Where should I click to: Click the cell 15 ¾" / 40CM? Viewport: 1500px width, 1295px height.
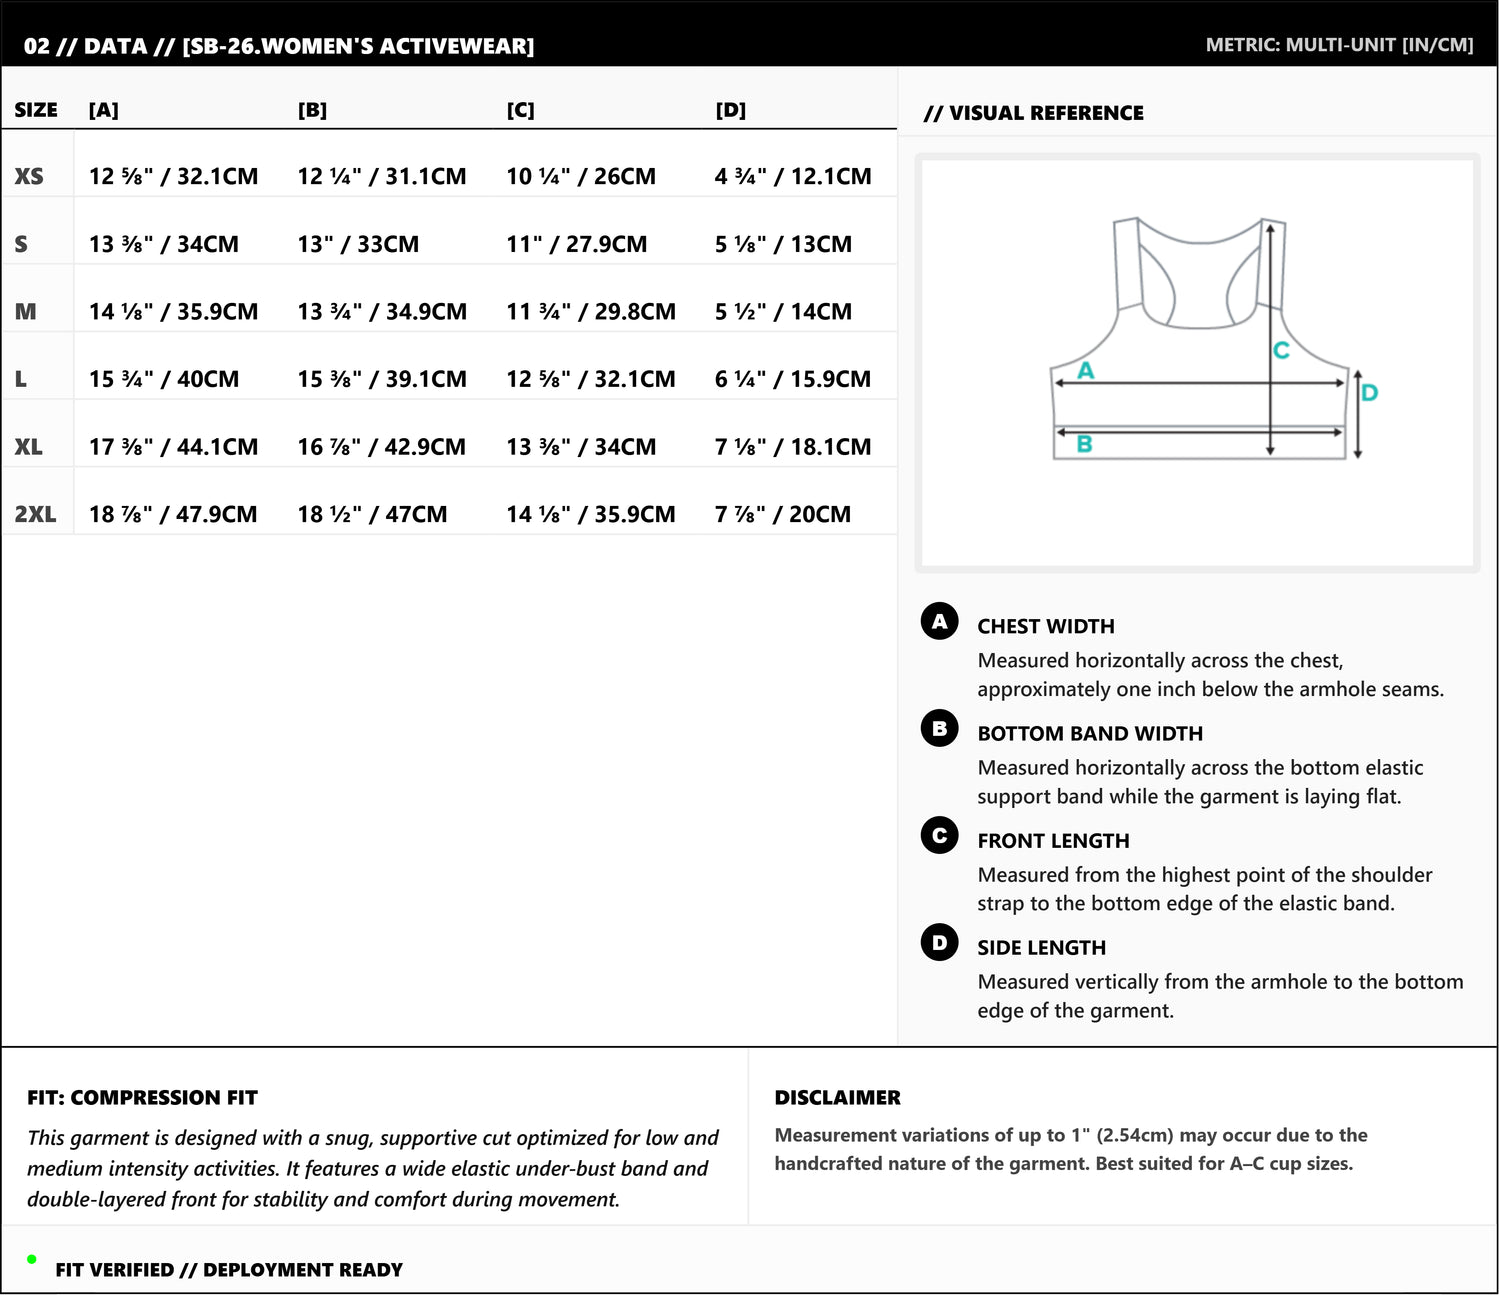pos(164,379)
